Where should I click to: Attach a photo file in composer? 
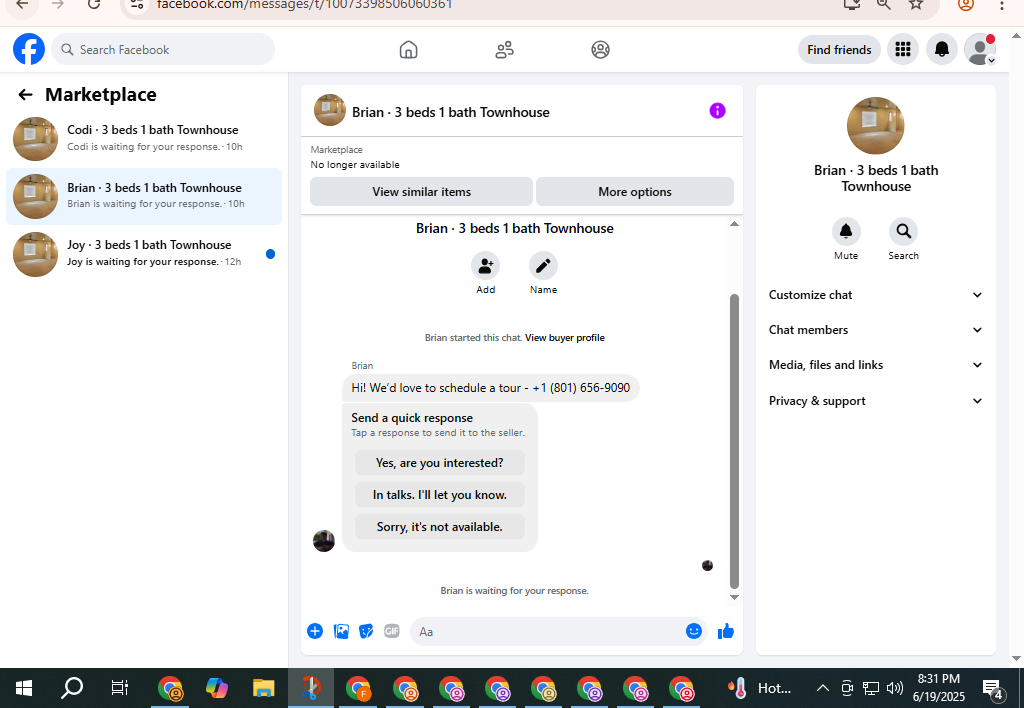coord(341,631)
